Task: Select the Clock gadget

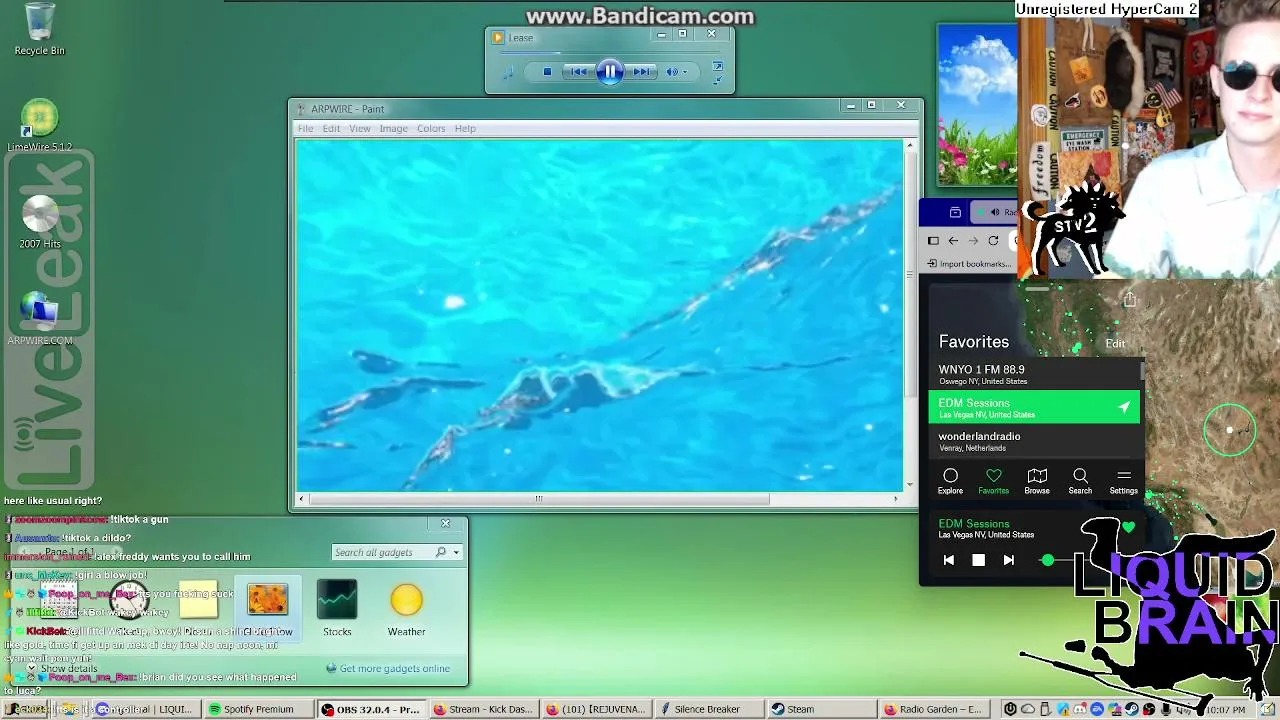Action: [x=129, y=600]
